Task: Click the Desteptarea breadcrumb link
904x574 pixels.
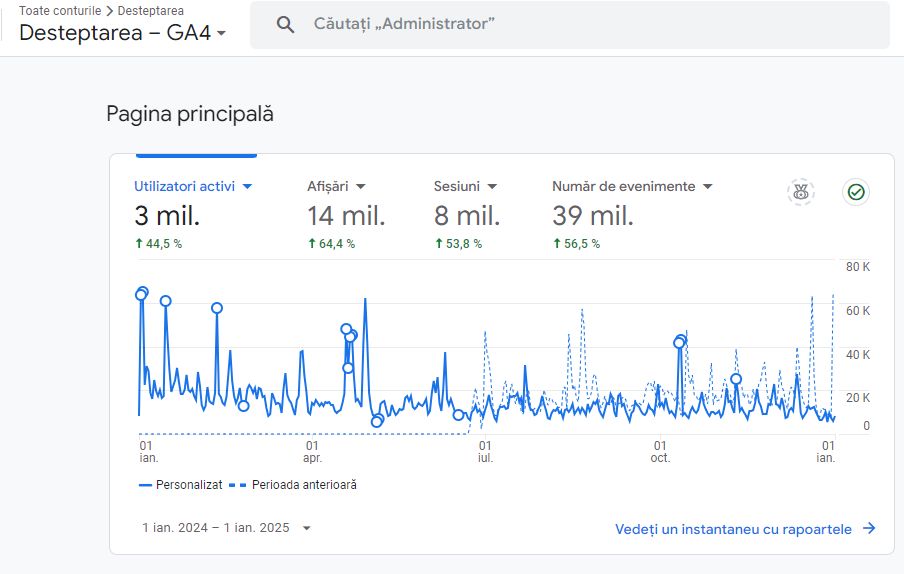Action: pos(151,11)
